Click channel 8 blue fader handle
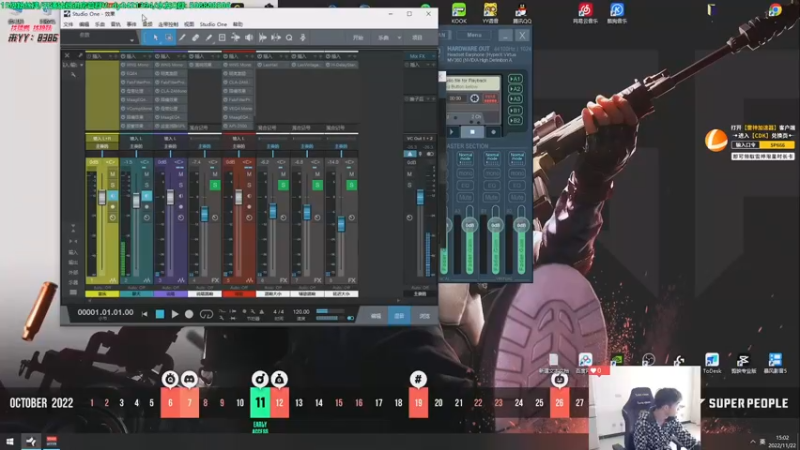 (x=341, y=223)
